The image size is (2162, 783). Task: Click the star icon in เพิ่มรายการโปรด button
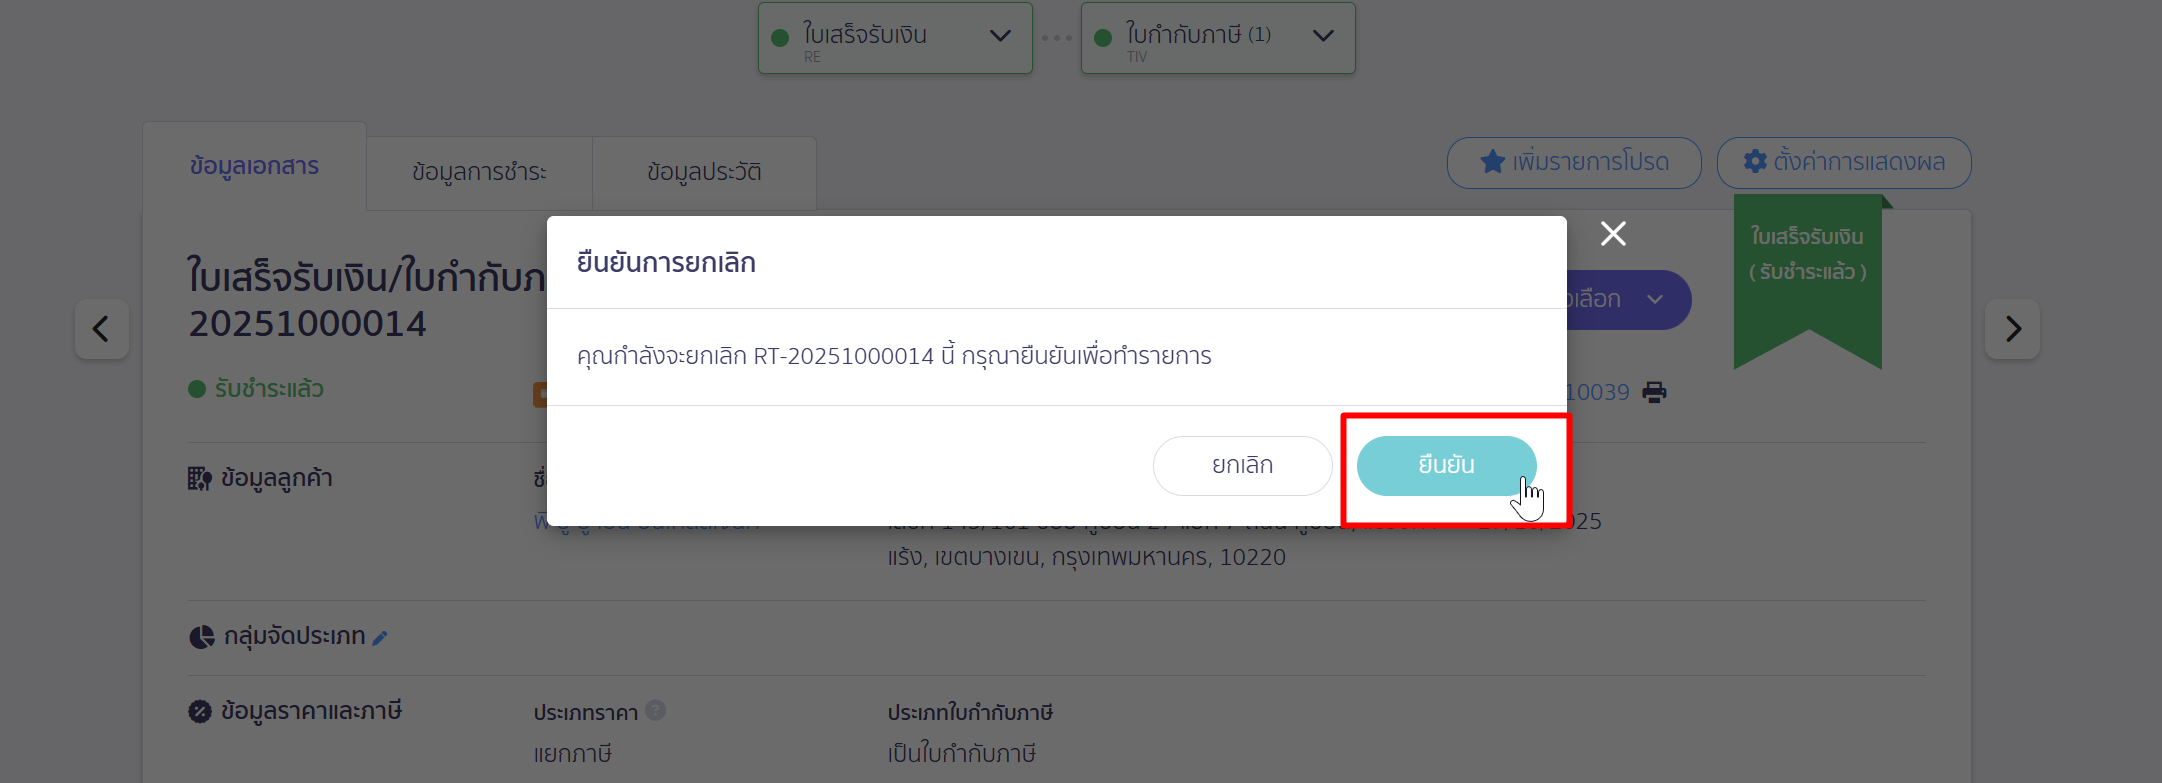click(x=1491, y=161)
